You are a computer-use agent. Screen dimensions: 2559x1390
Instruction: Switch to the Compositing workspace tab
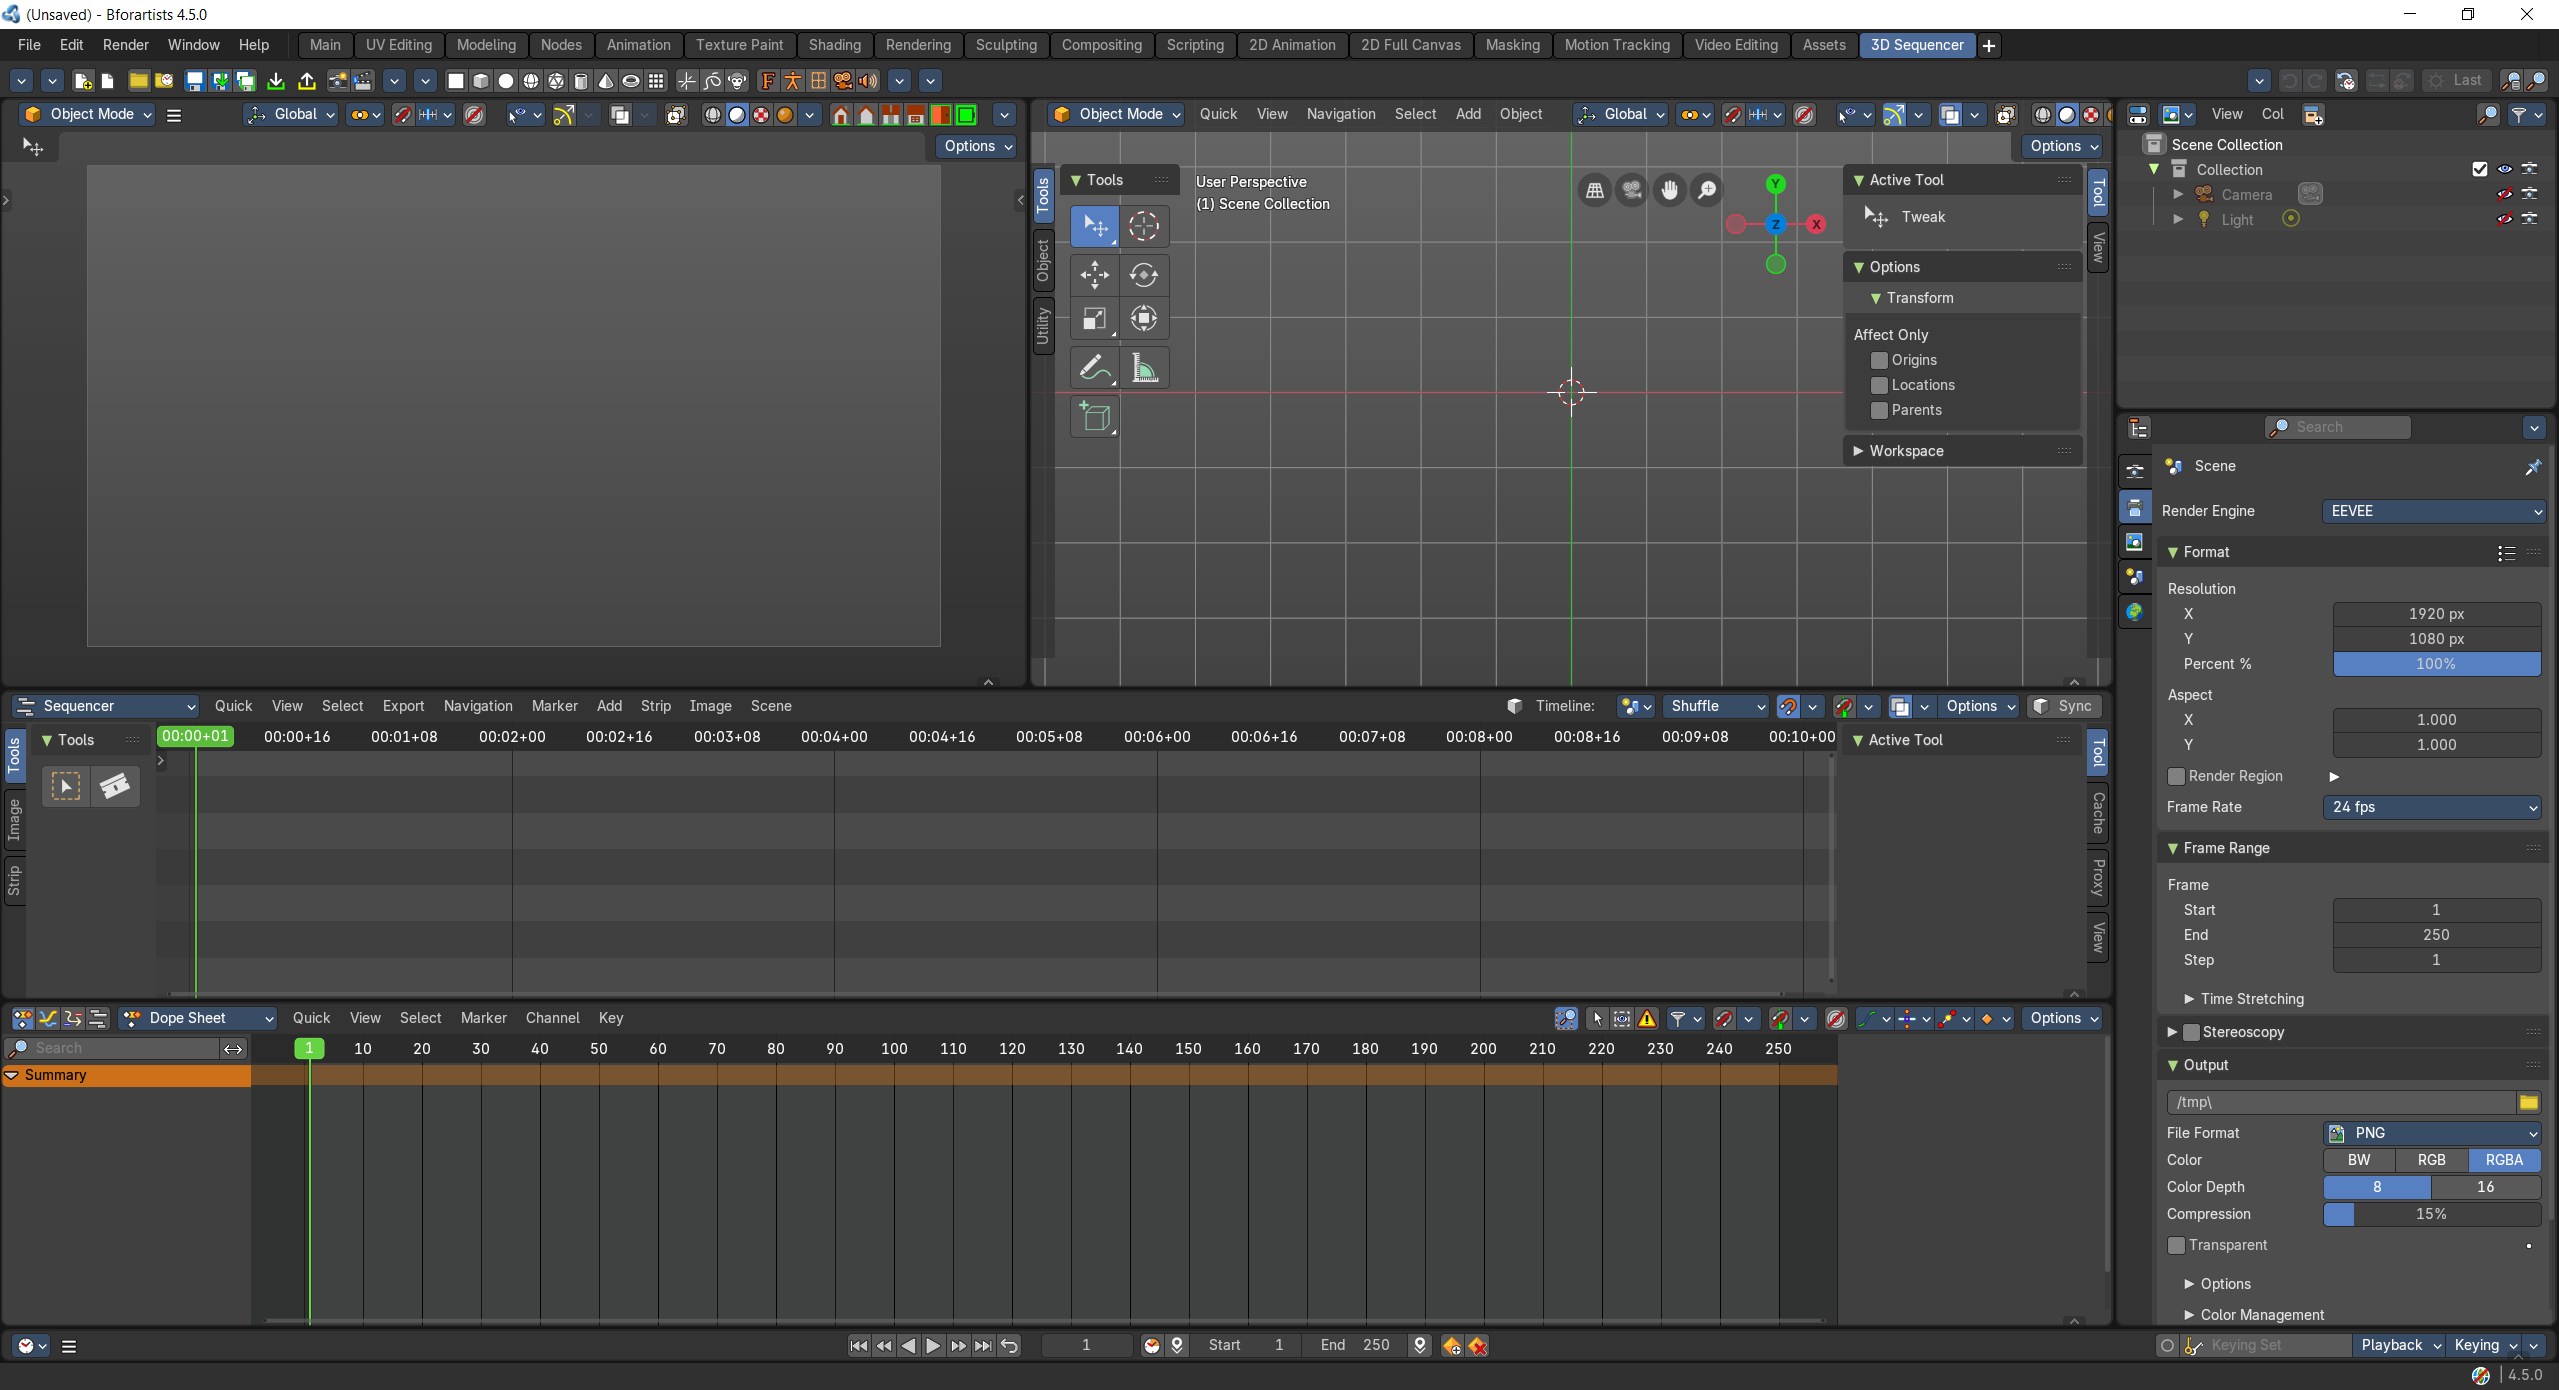point(1101,45)
